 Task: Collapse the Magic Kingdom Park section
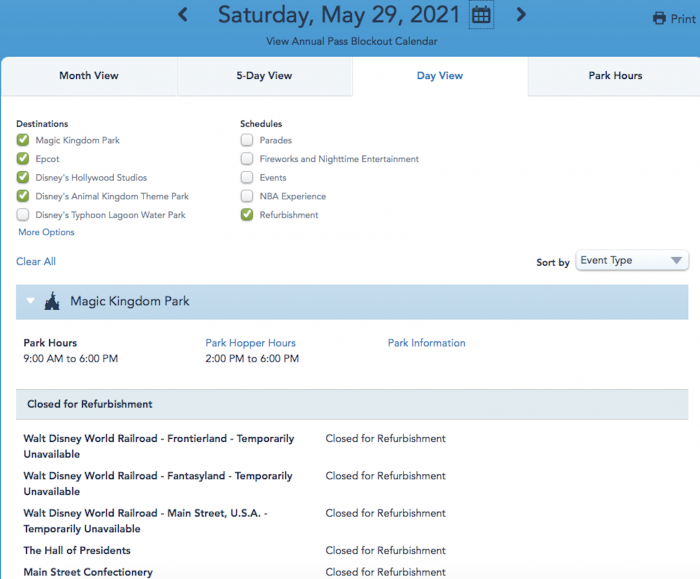(x=30, y=301)
